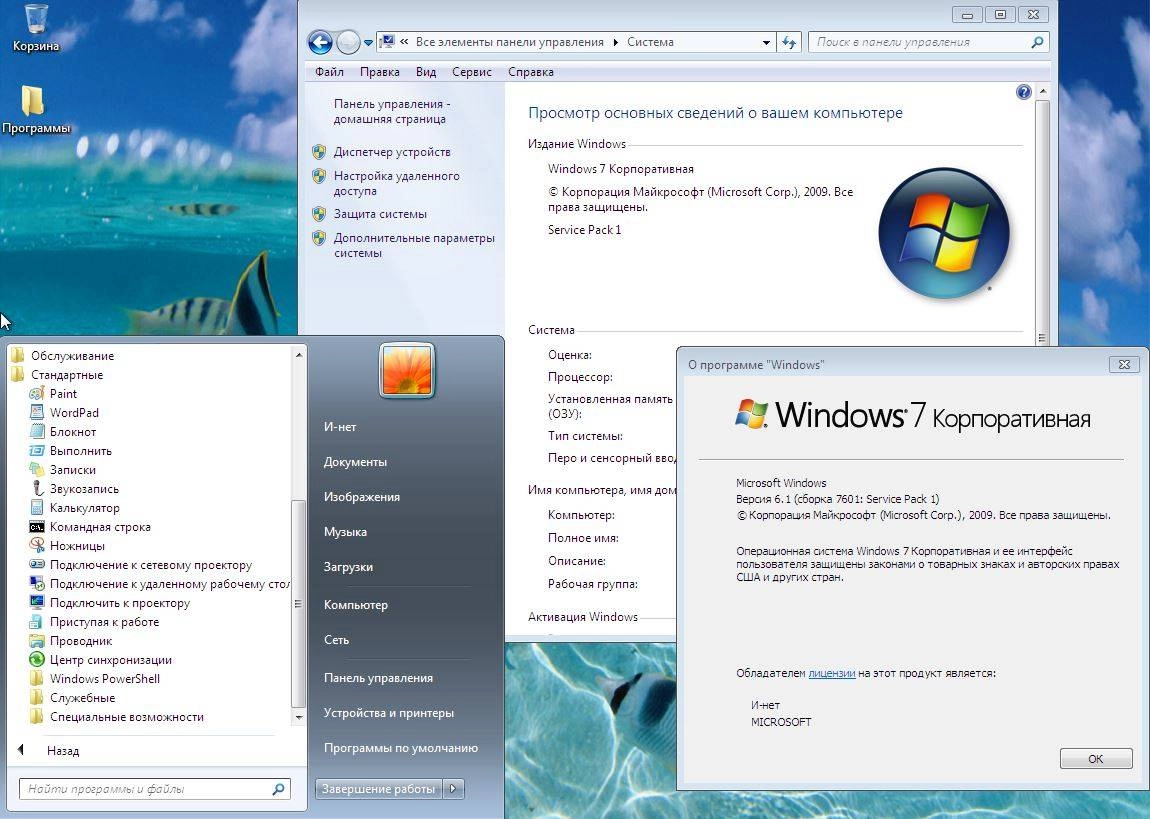
Task: Open the address bar history dropdown arrow
Action: (x=766, y=43)
